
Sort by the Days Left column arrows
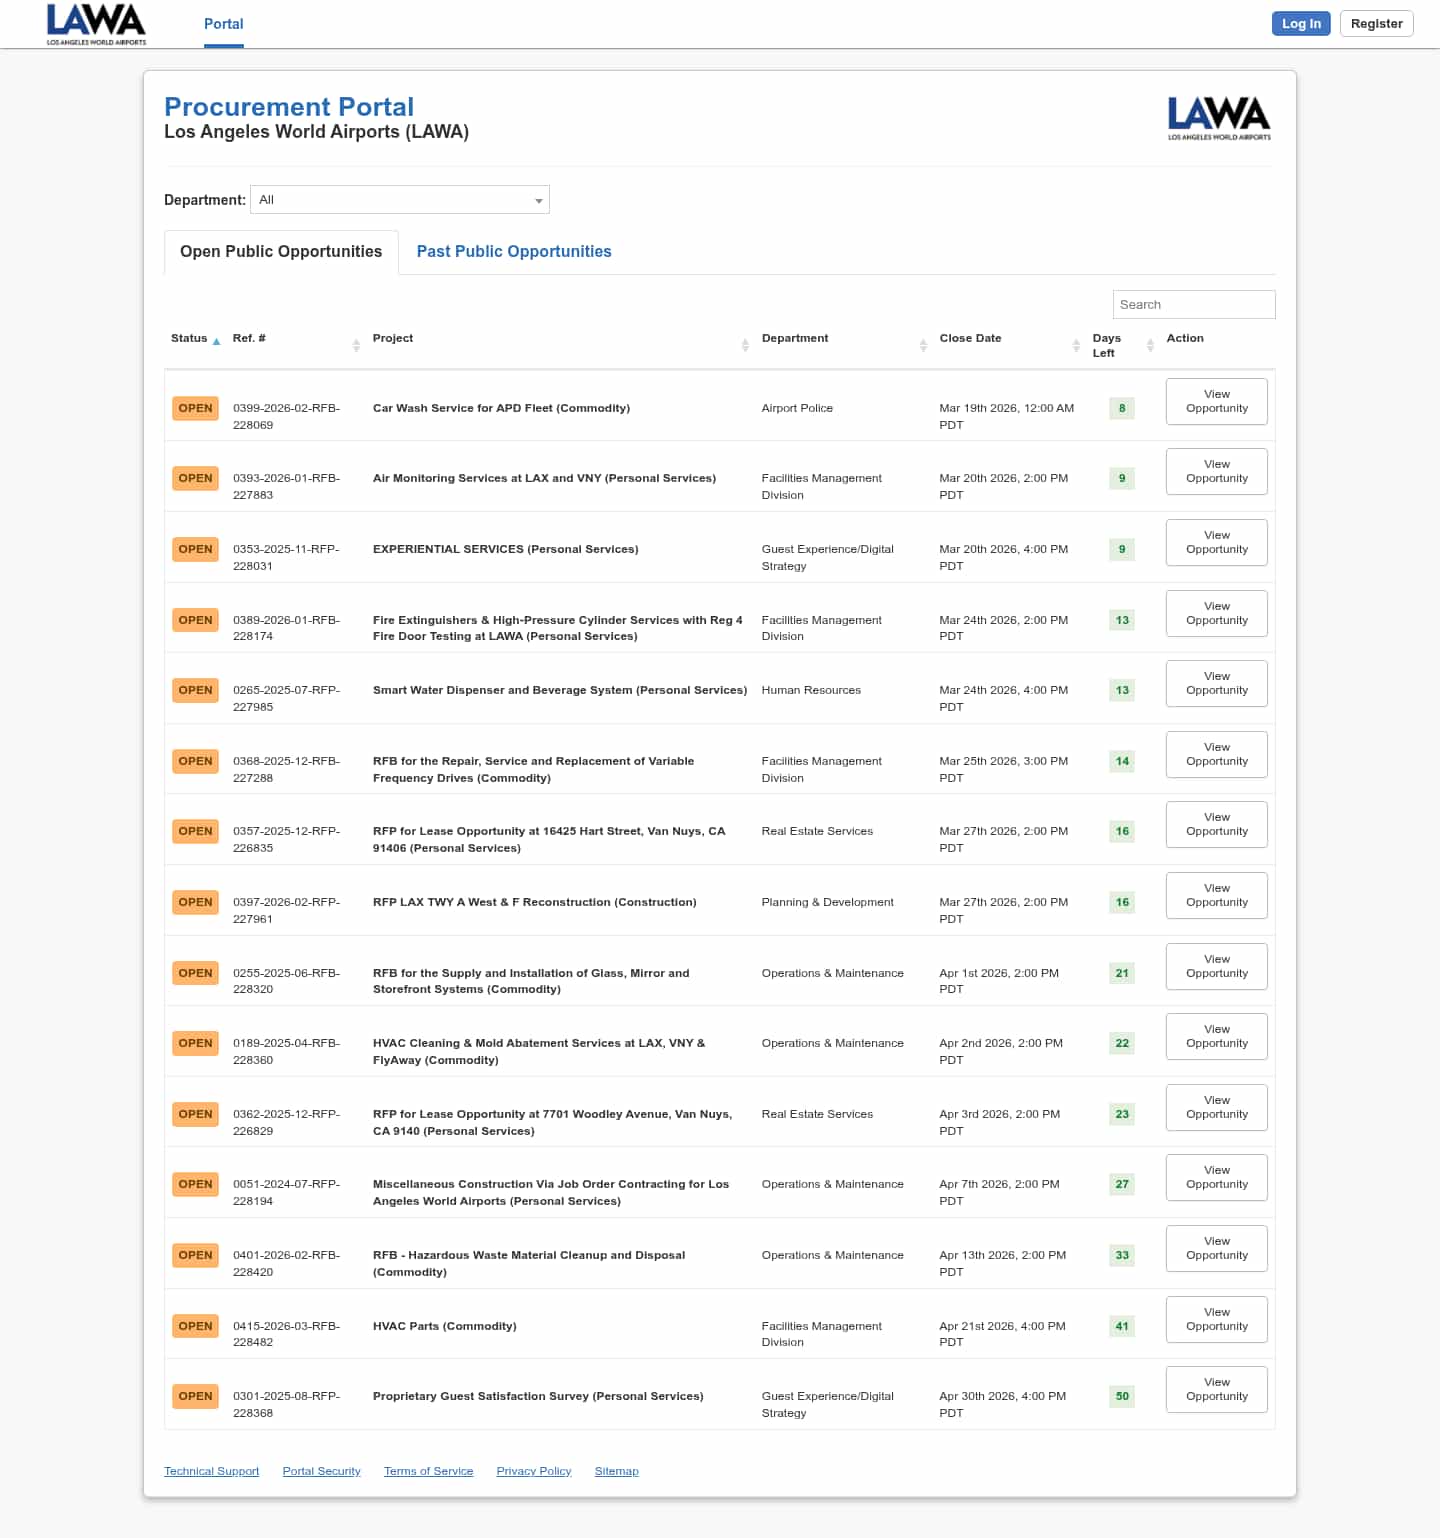point(1150,345)
